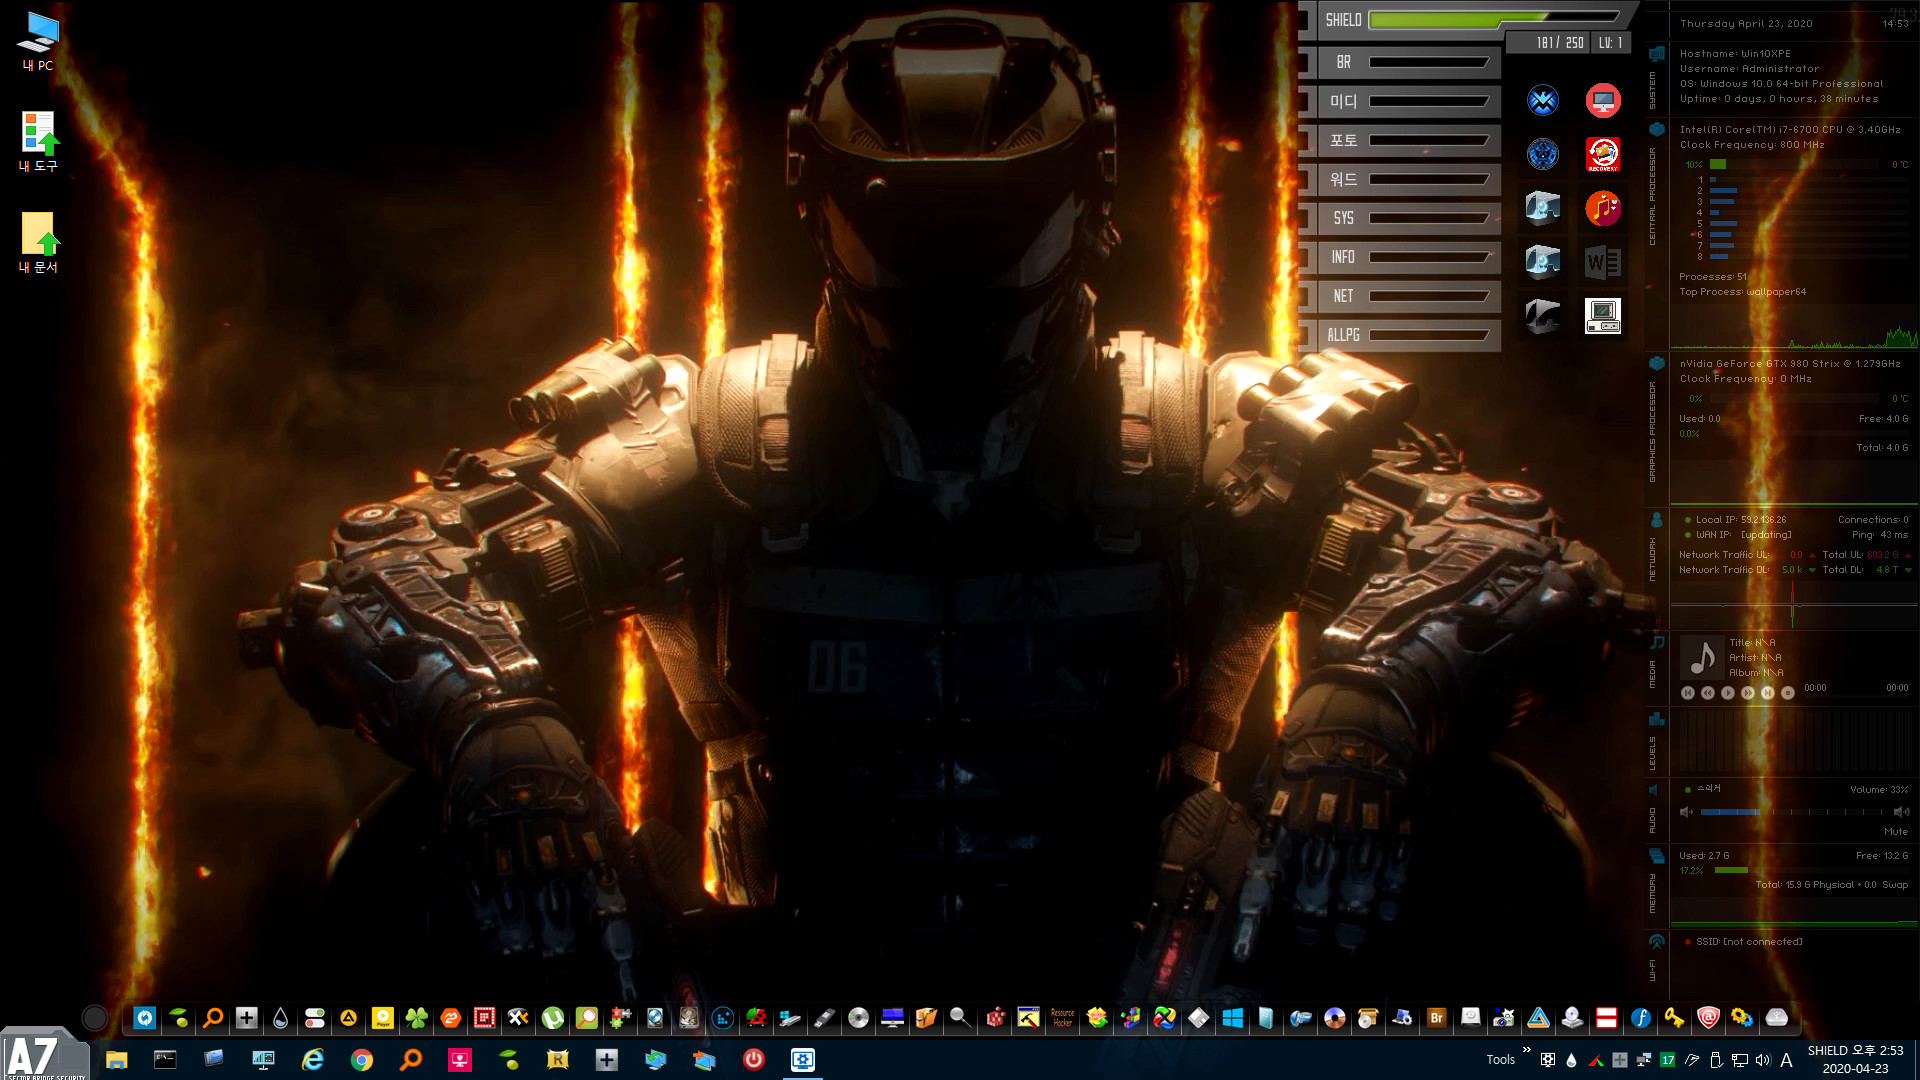Open the Command Prompt taskbar icon
The image size is (1920, 1080).
[x=165, y=1060]
